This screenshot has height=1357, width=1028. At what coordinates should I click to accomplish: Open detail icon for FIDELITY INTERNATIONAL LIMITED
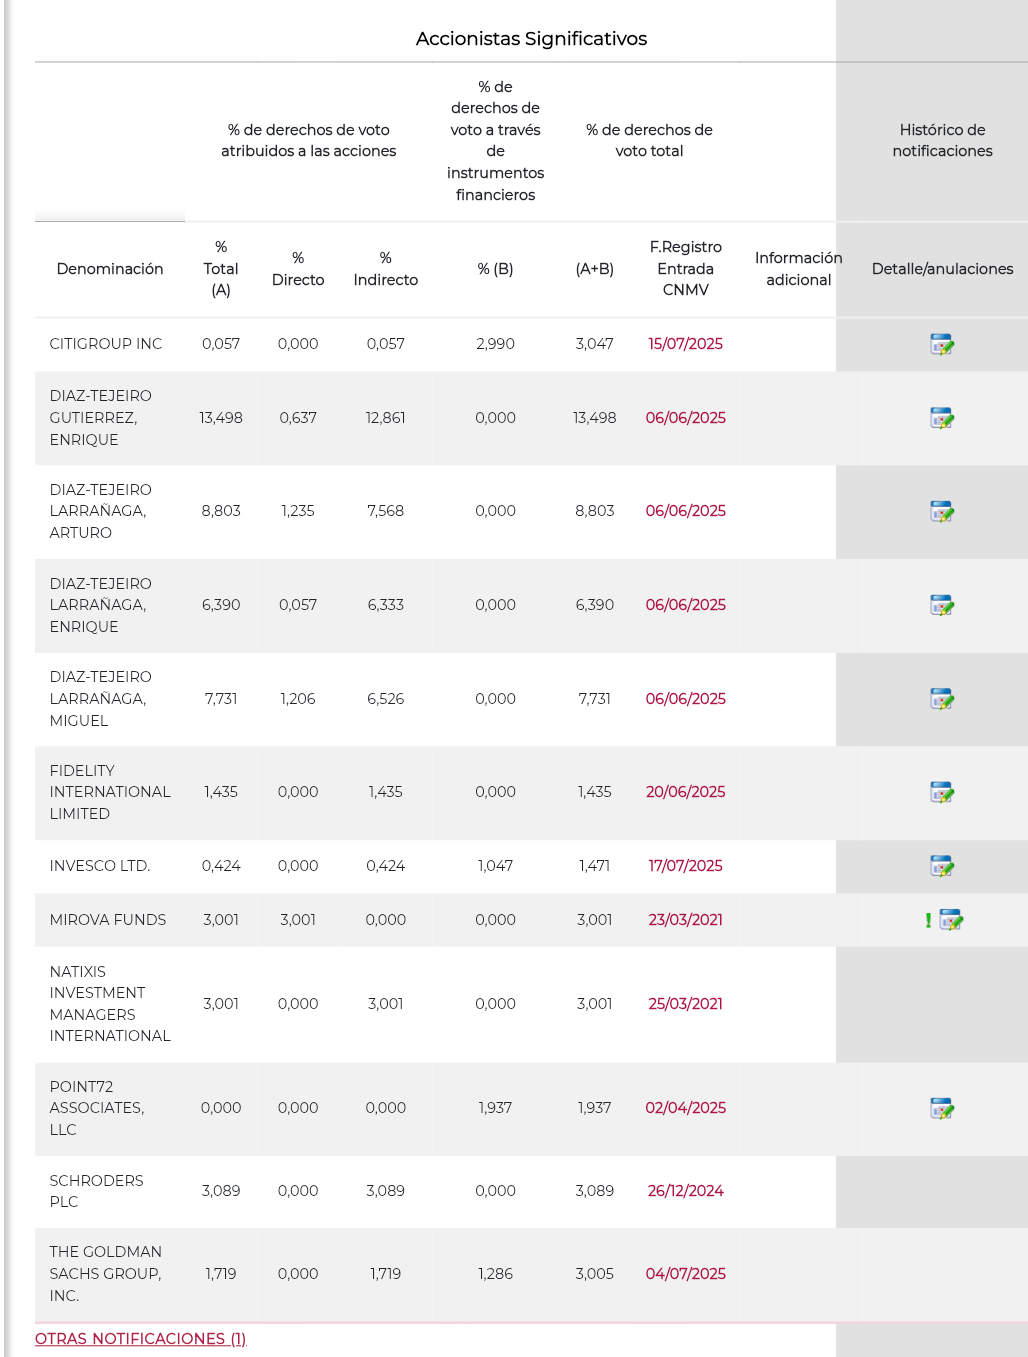(942, 792)
